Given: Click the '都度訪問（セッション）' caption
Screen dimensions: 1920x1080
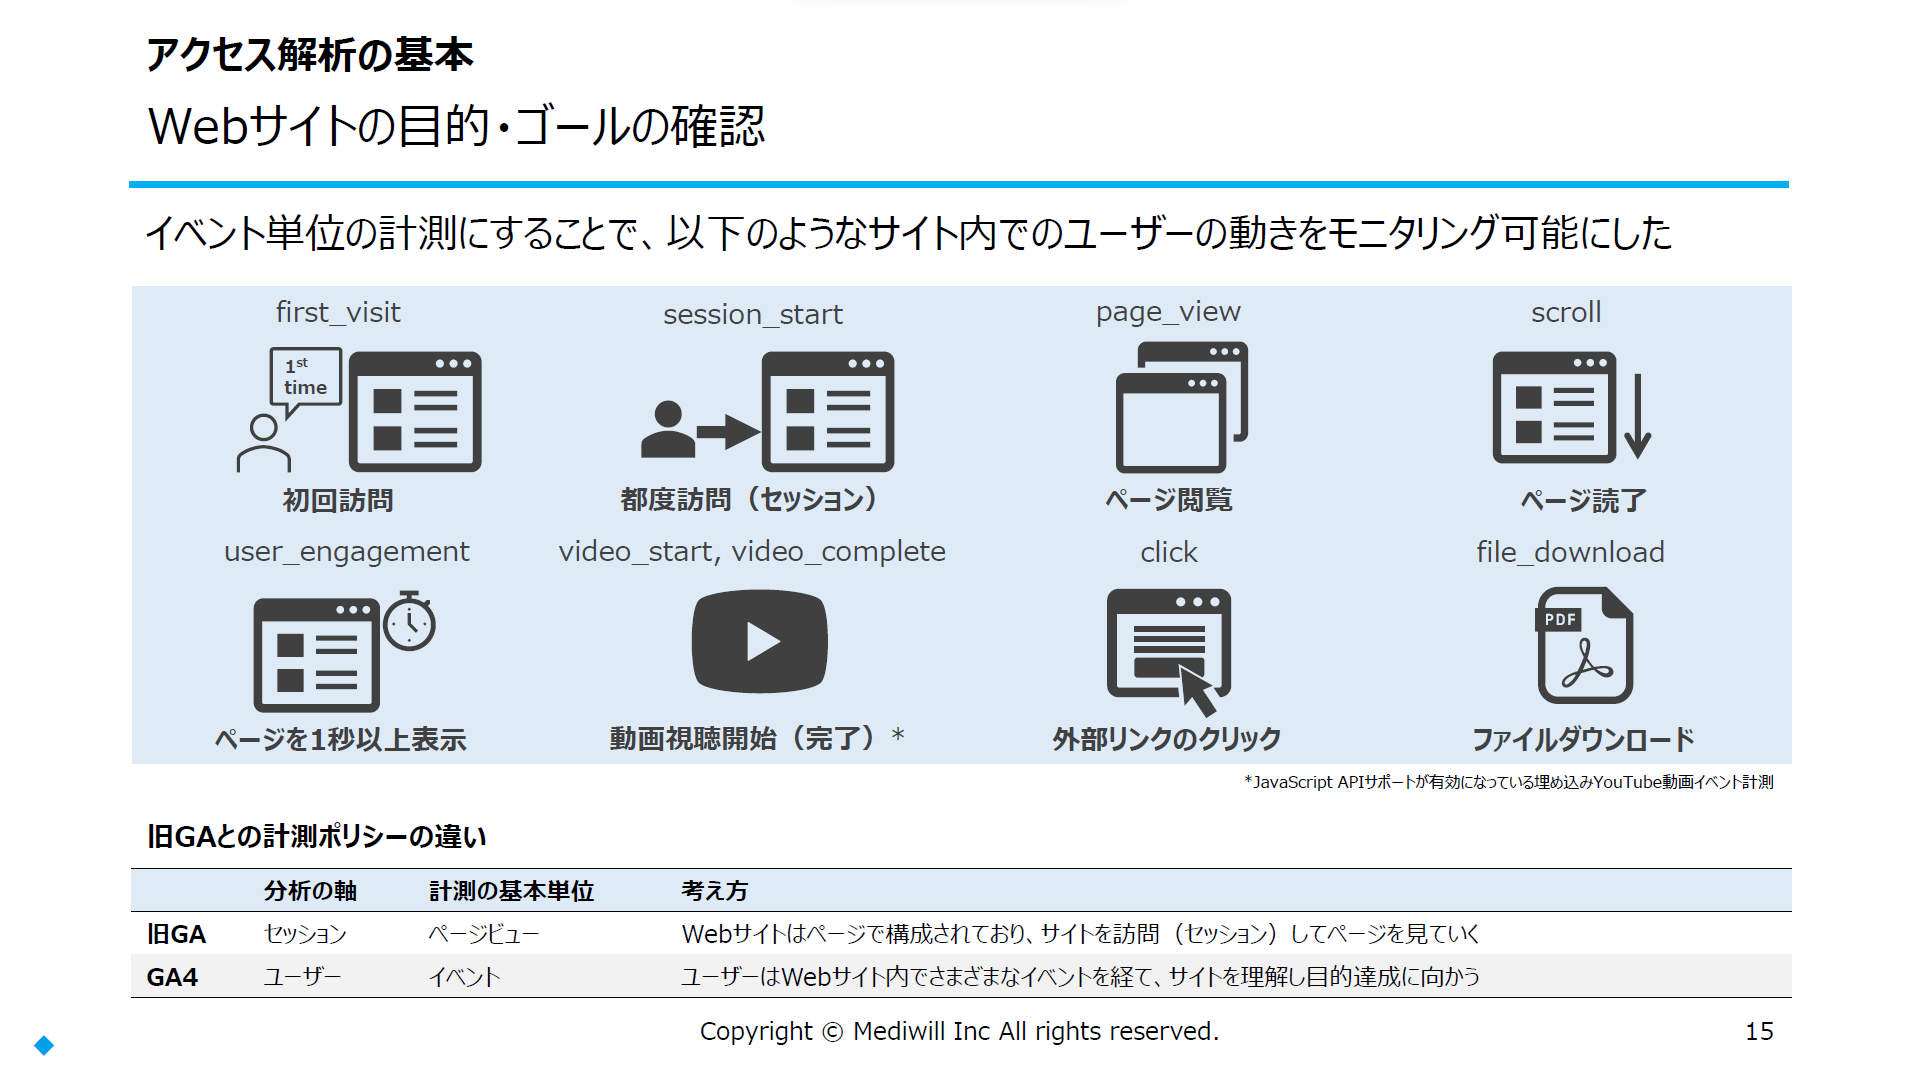Looking at the screenshot, I should (749, 499).
